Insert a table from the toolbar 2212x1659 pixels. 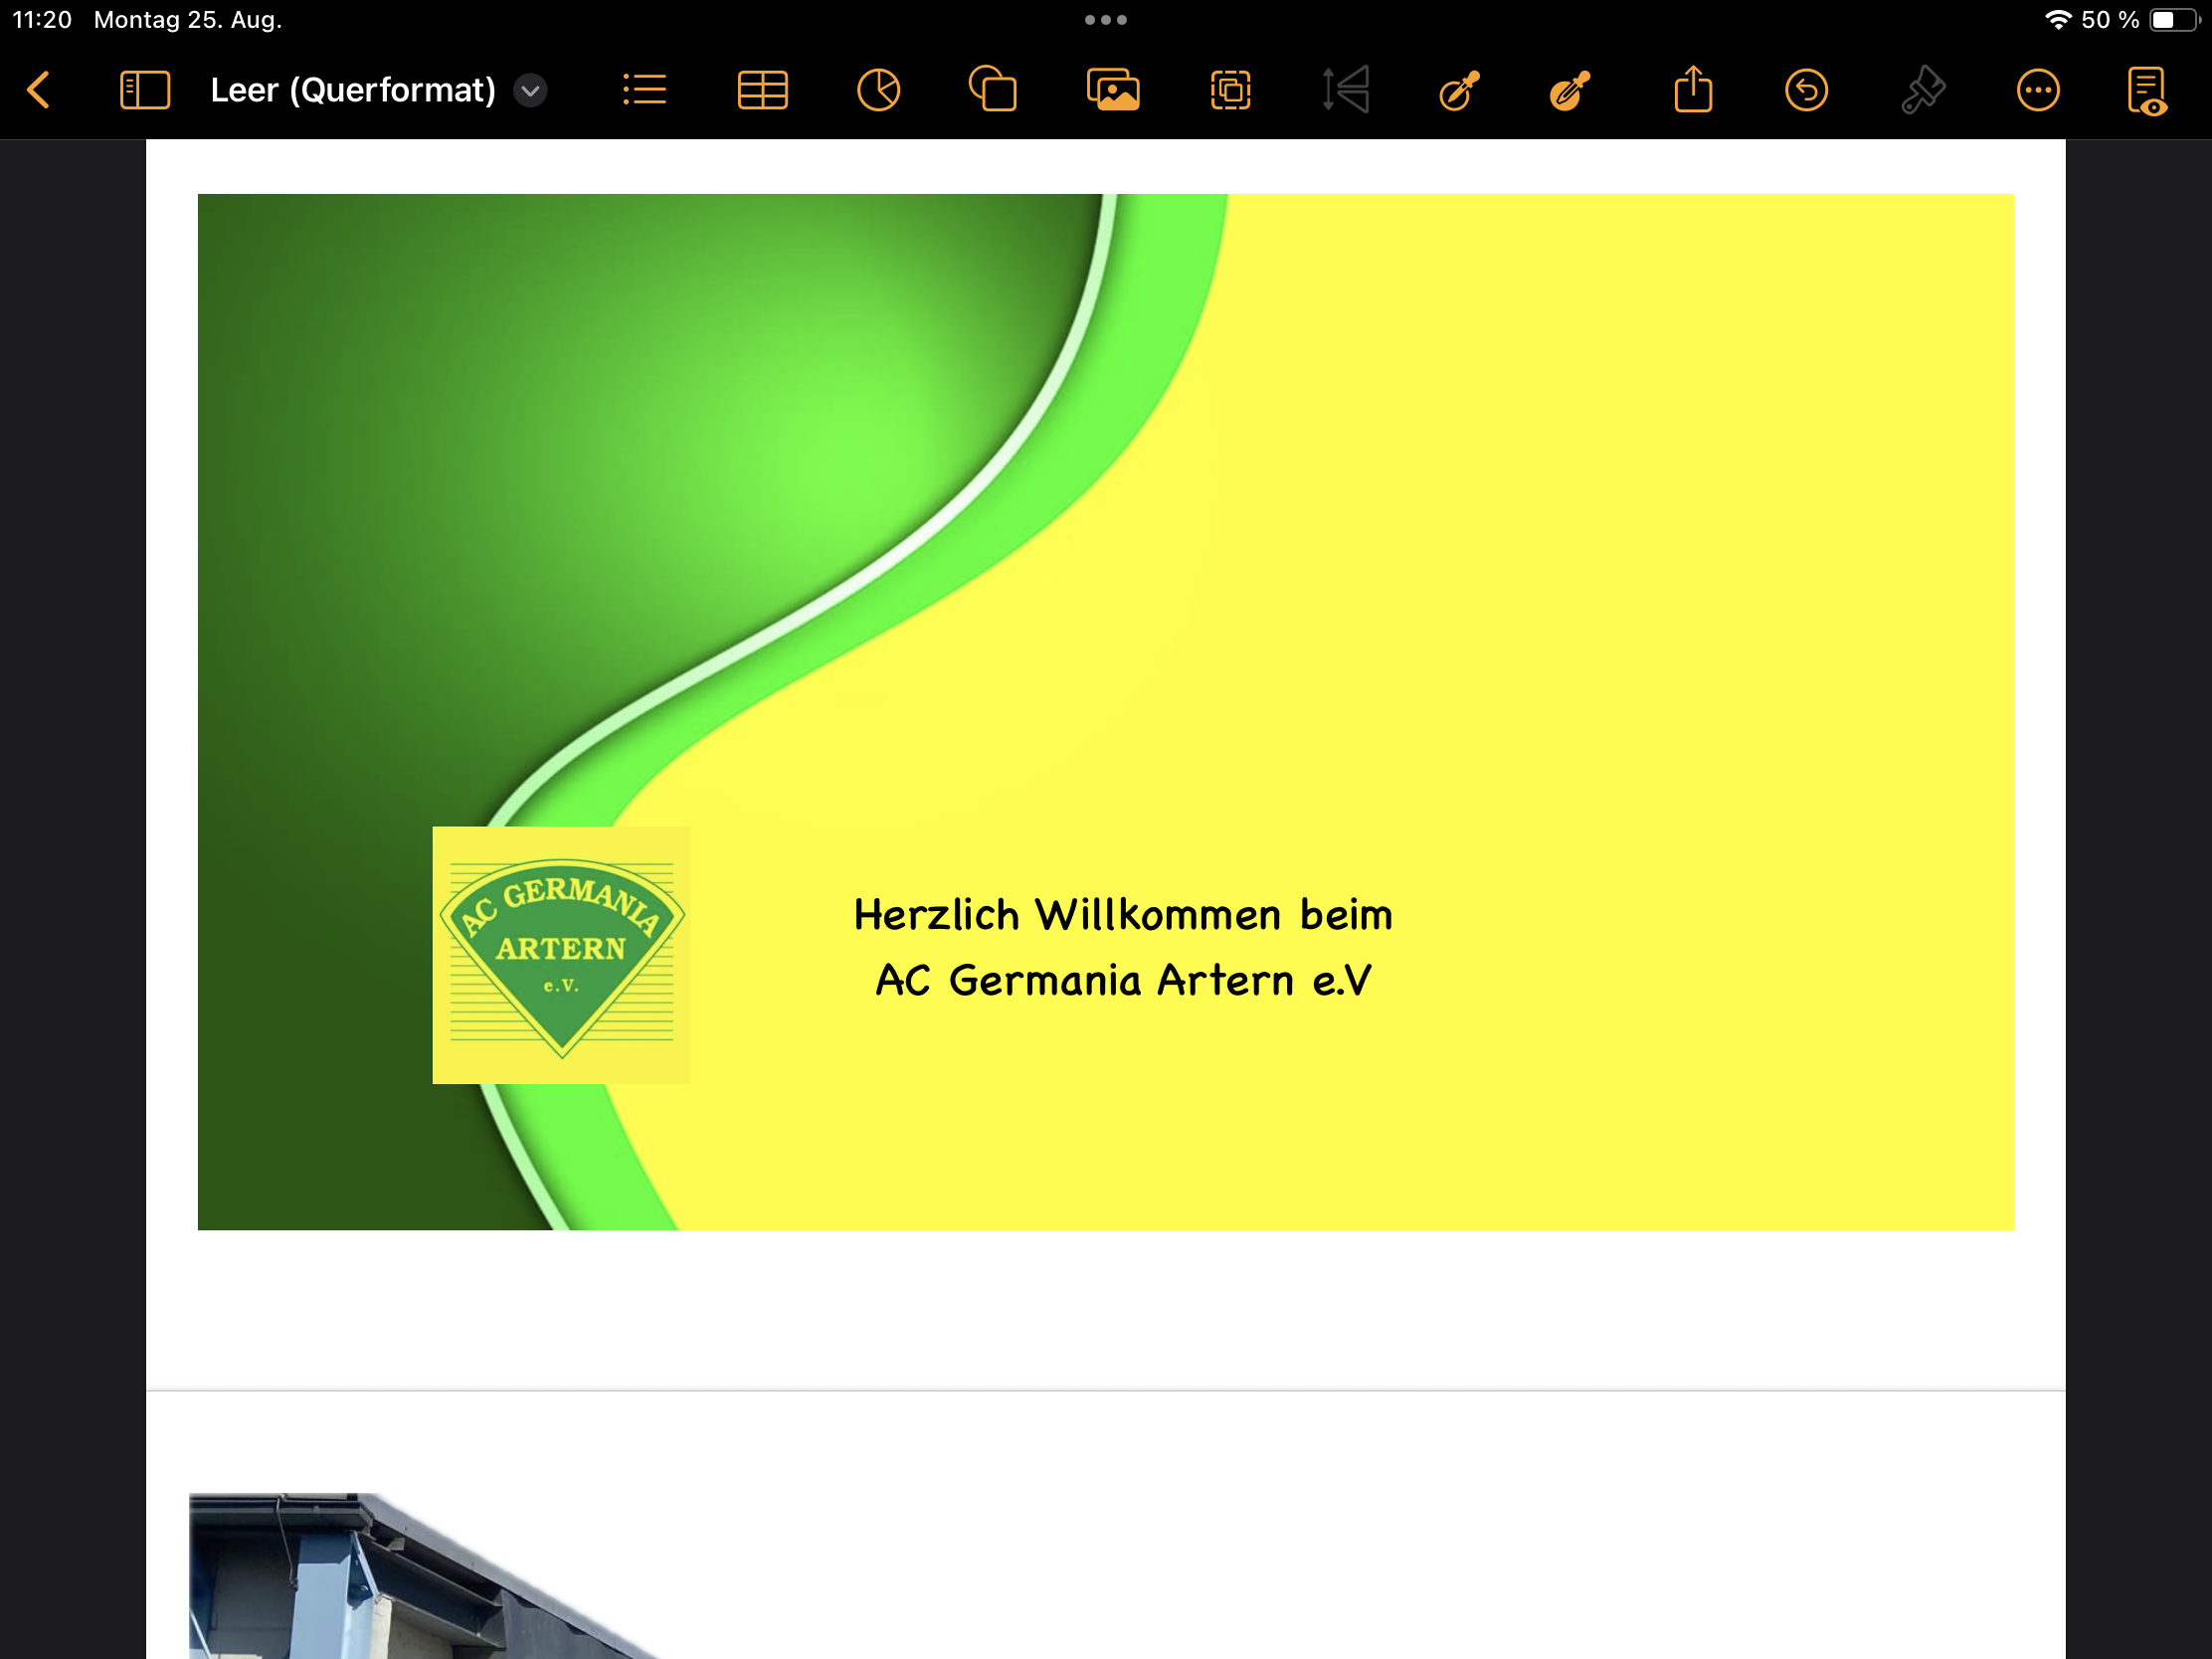click(x=762, y=90)
